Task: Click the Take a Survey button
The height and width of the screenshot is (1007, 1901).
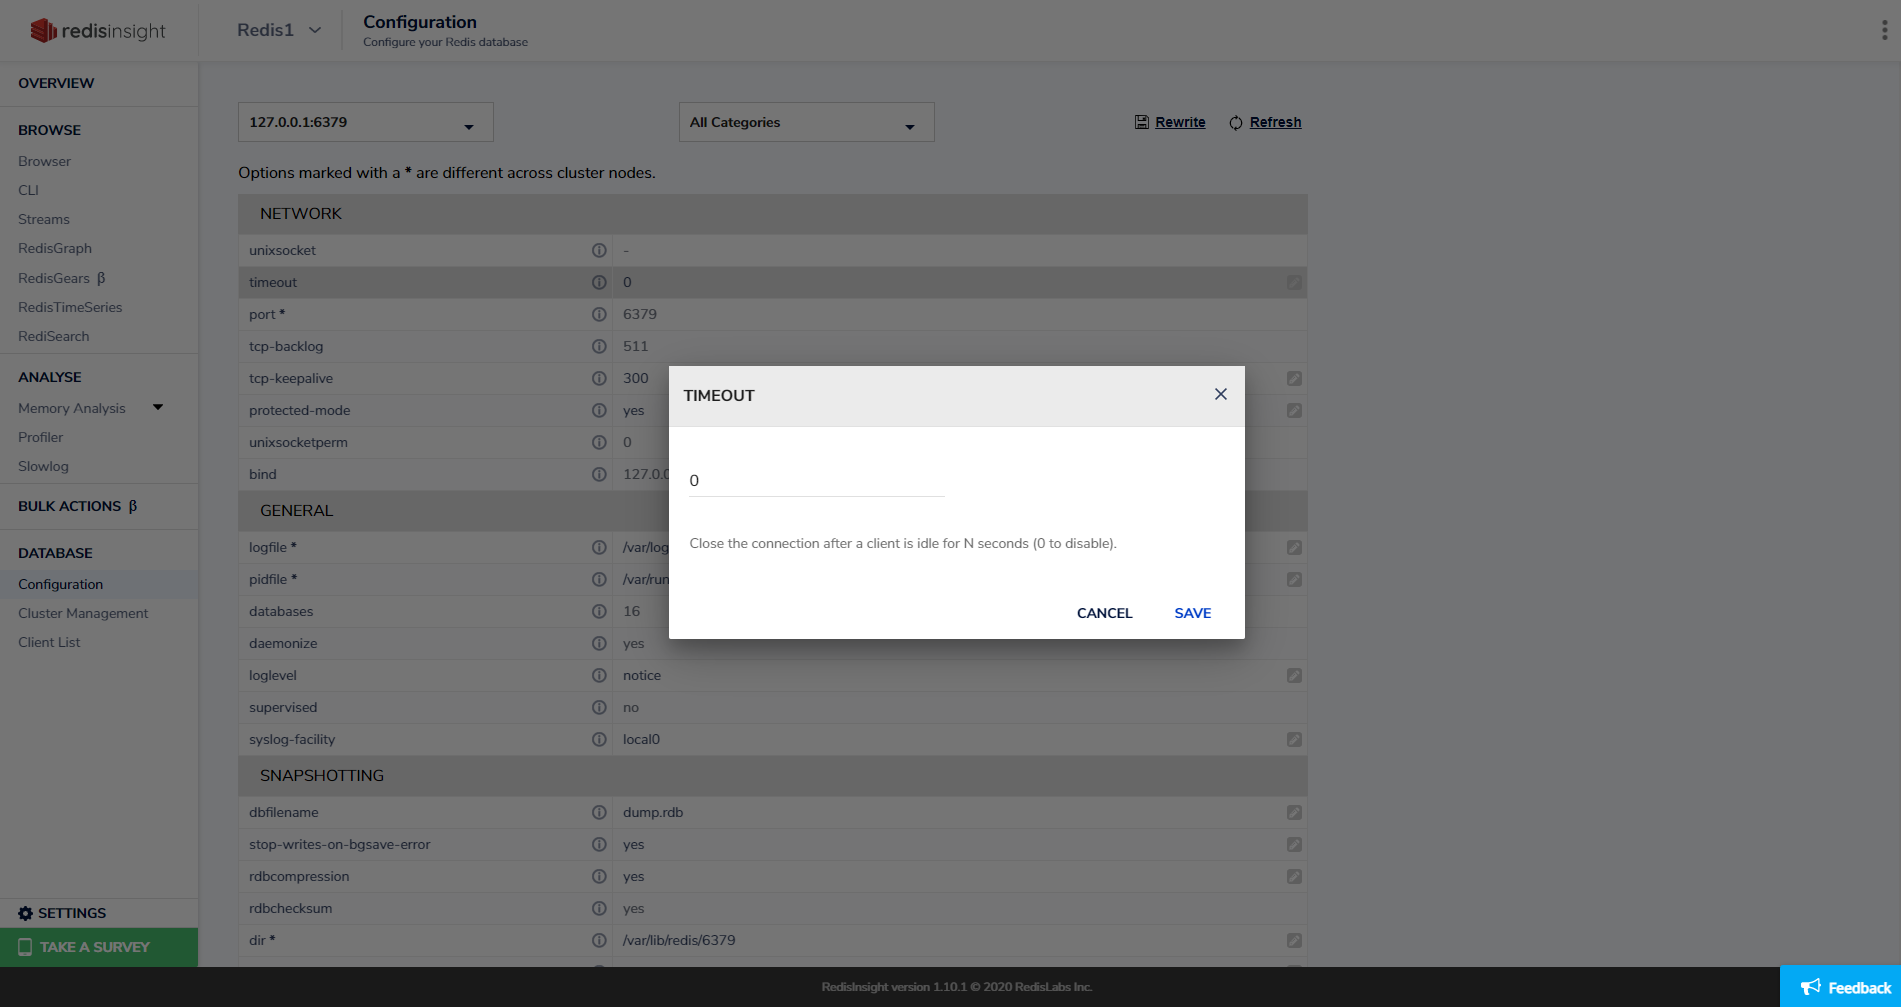Action: 99,947
